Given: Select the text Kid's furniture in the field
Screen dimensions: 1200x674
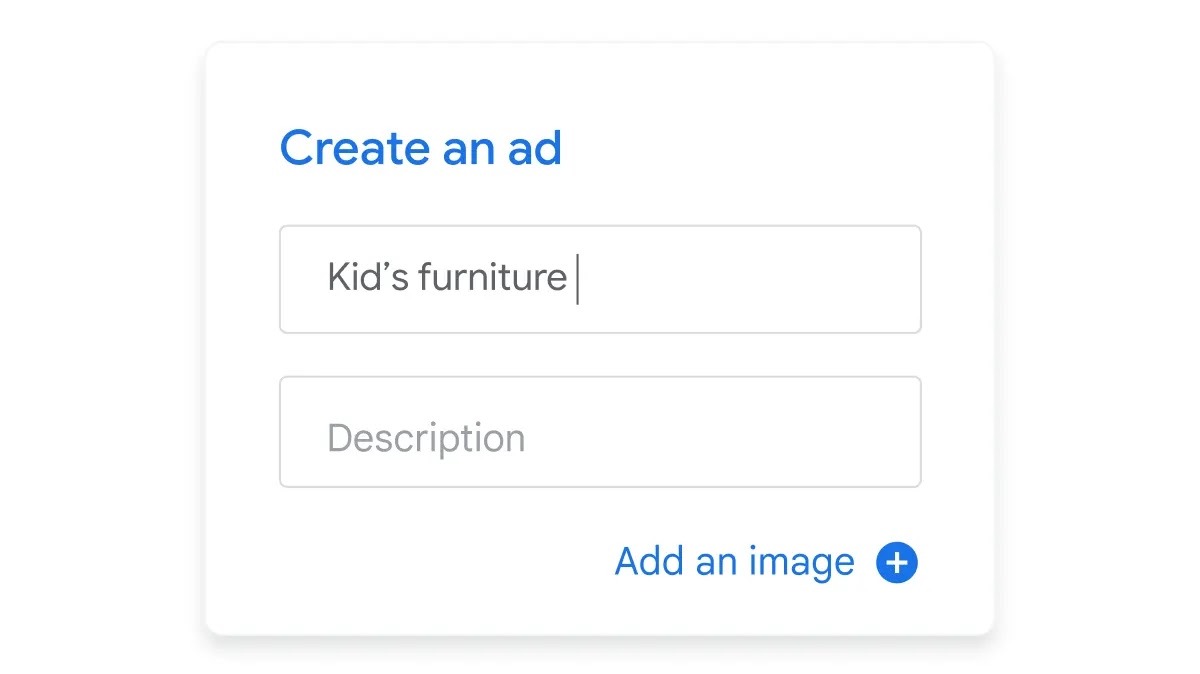Looking at the screenshot, I should click(x=446, y=279).
